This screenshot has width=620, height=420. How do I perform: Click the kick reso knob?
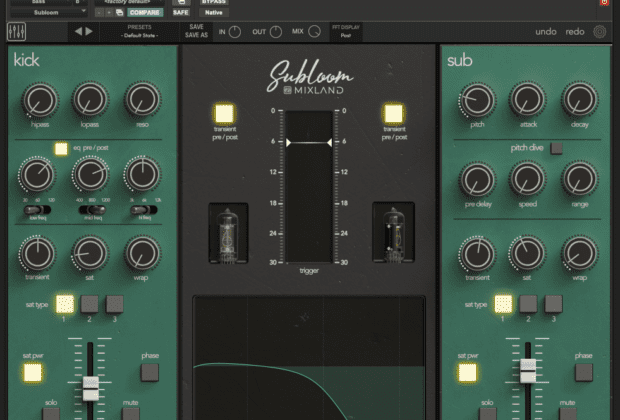click(142, 100)
